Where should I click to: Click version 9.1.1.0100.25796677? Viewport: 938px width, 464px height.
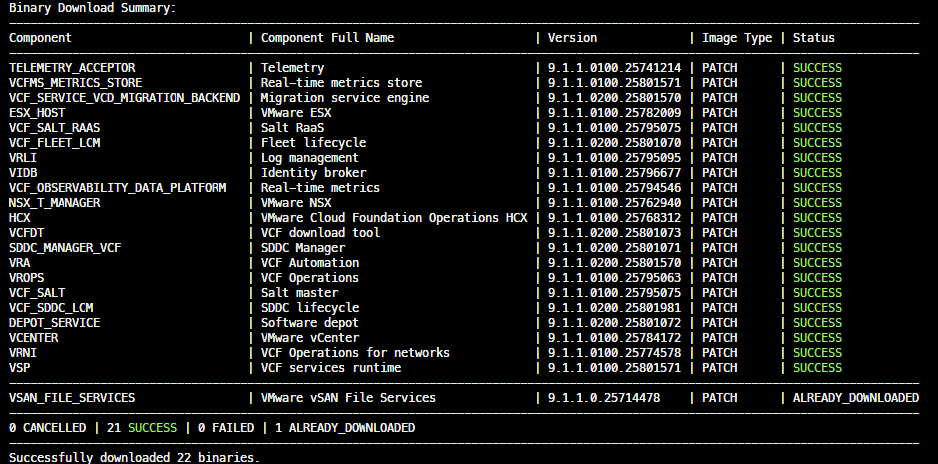pos(614,173)
